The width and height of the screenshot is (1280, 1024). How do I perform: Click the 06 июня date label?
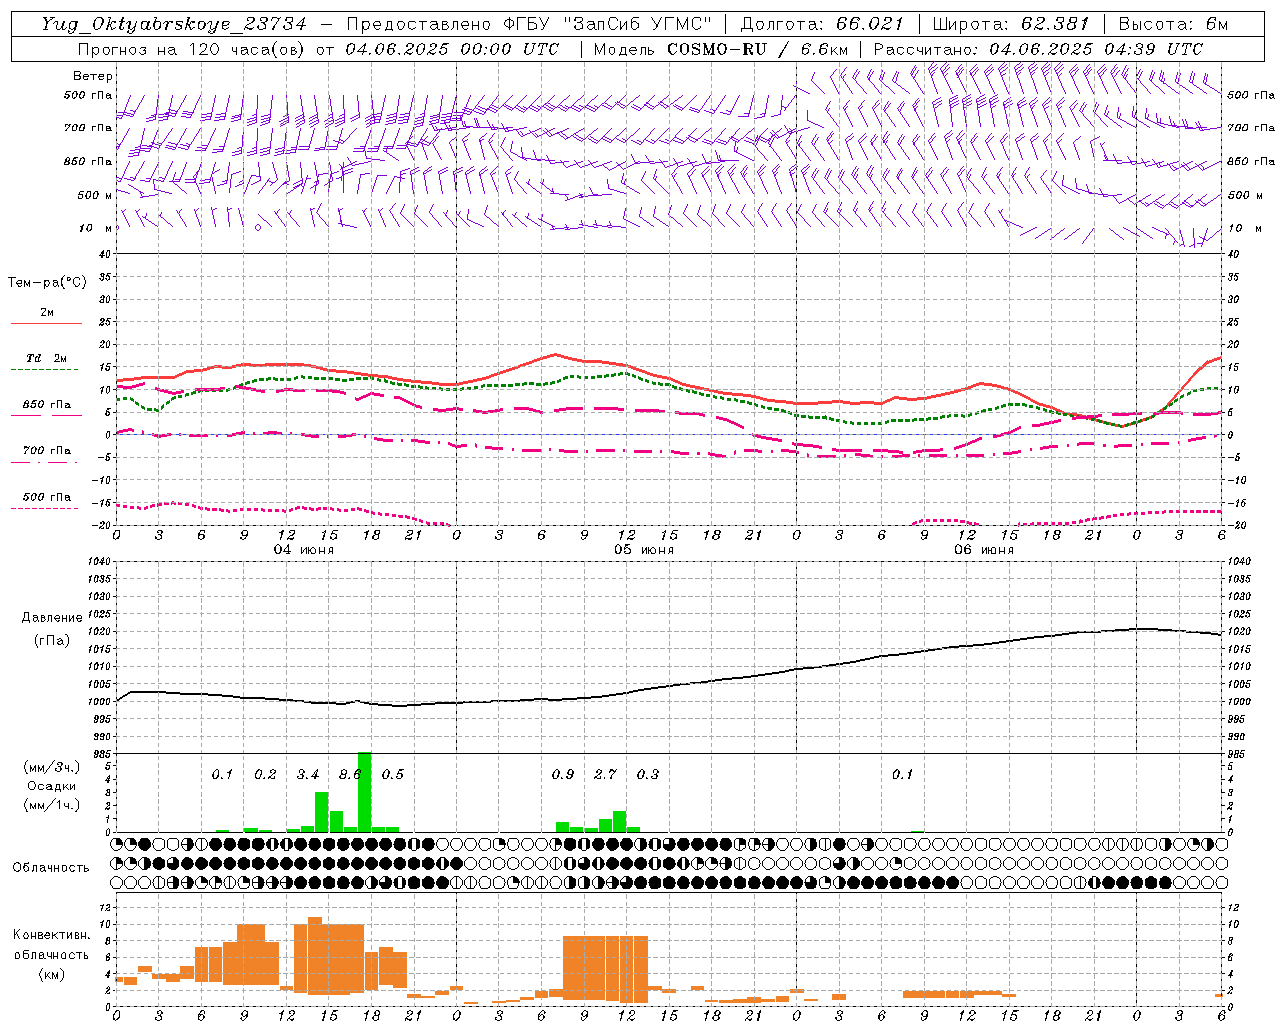984,550
